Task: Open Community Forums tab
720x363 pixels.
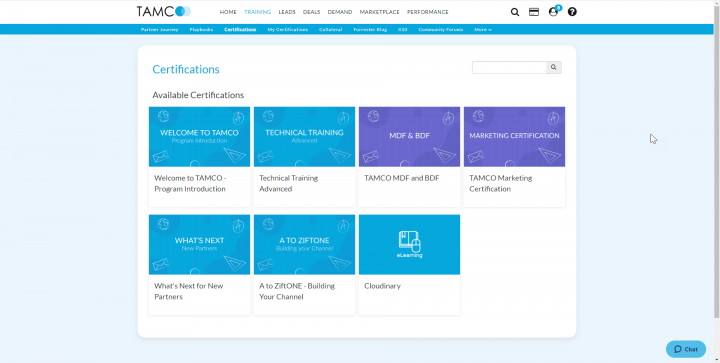Action: click(x=440, y=29)
